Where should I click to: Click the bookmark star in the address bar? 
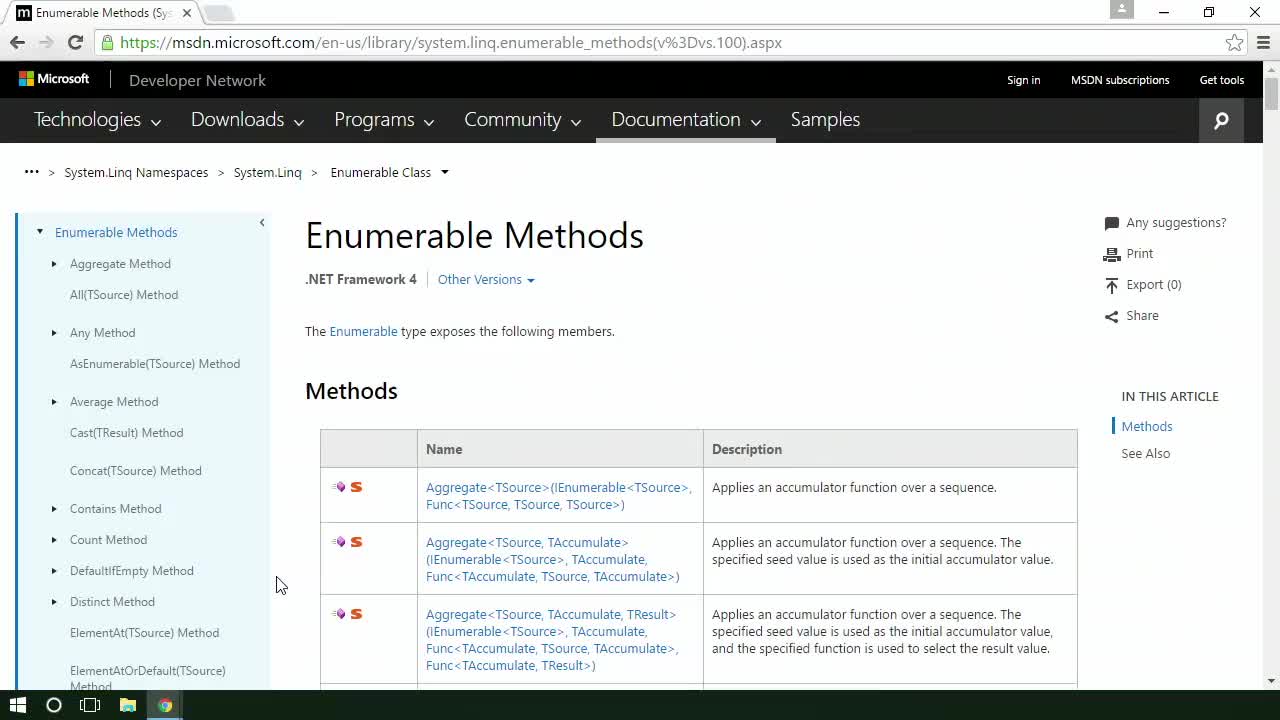click(x=1233, y=43)
